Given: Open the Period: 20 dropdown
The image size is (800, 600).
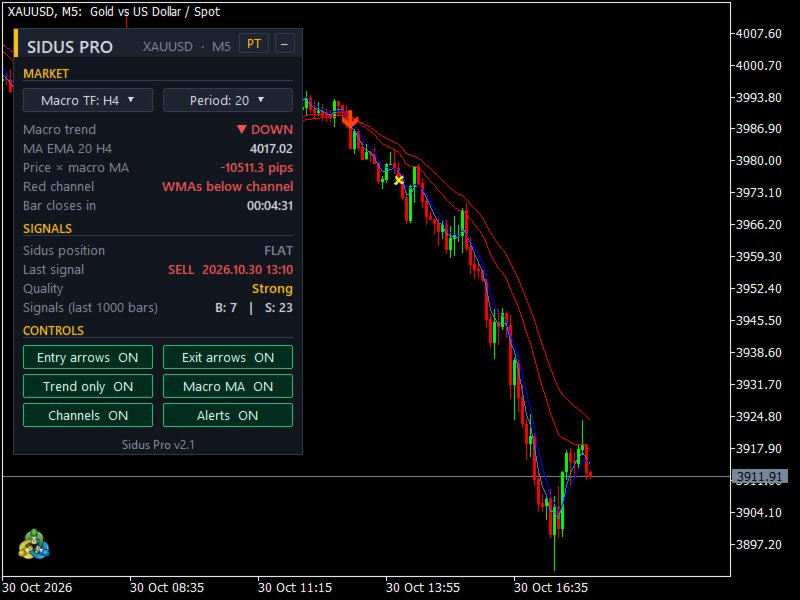Looking at the screenshot, I should click(x=228, y=100).
